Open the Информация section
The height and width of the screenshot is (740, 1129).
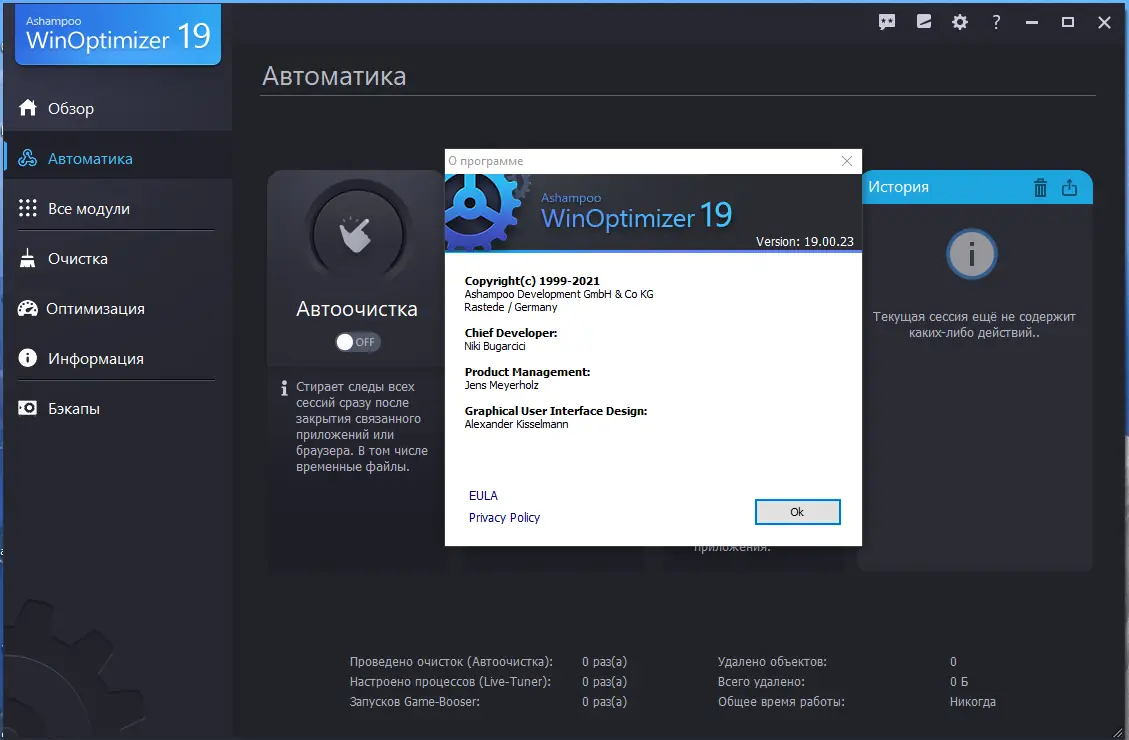pyautogui.click(x=27, y=358)
